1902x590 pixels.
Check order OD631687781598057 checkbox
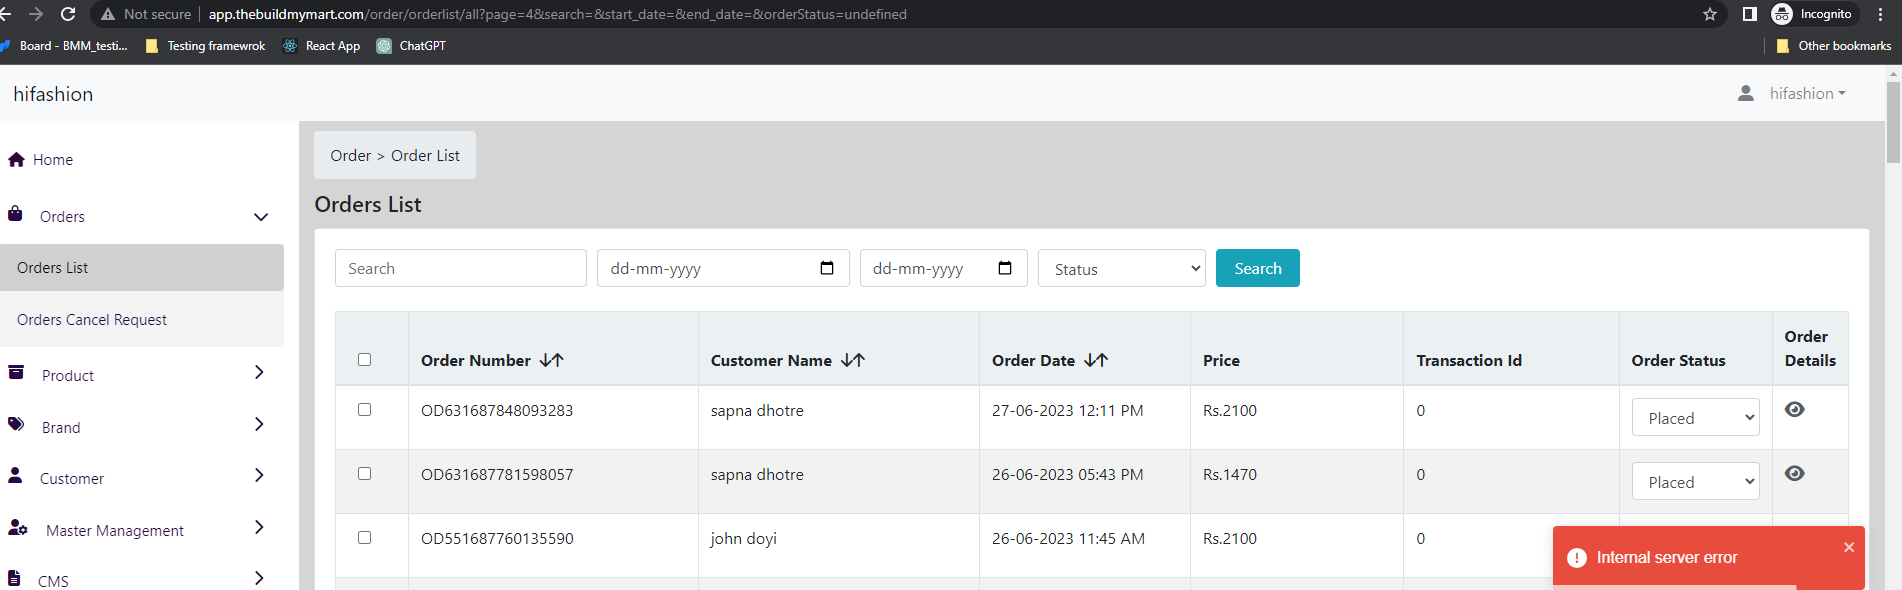364,474
